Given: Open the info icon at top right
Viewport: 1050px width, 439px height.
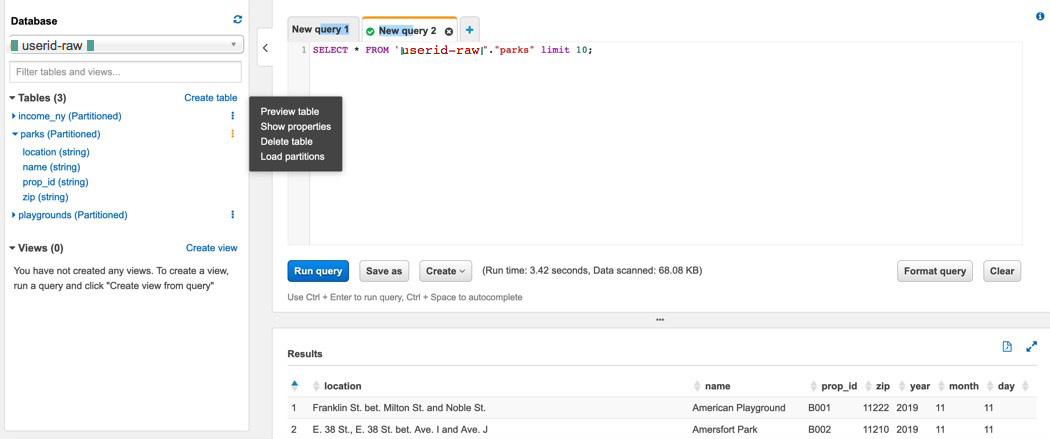Looking at the screenshot, I should coord(1040,17).
